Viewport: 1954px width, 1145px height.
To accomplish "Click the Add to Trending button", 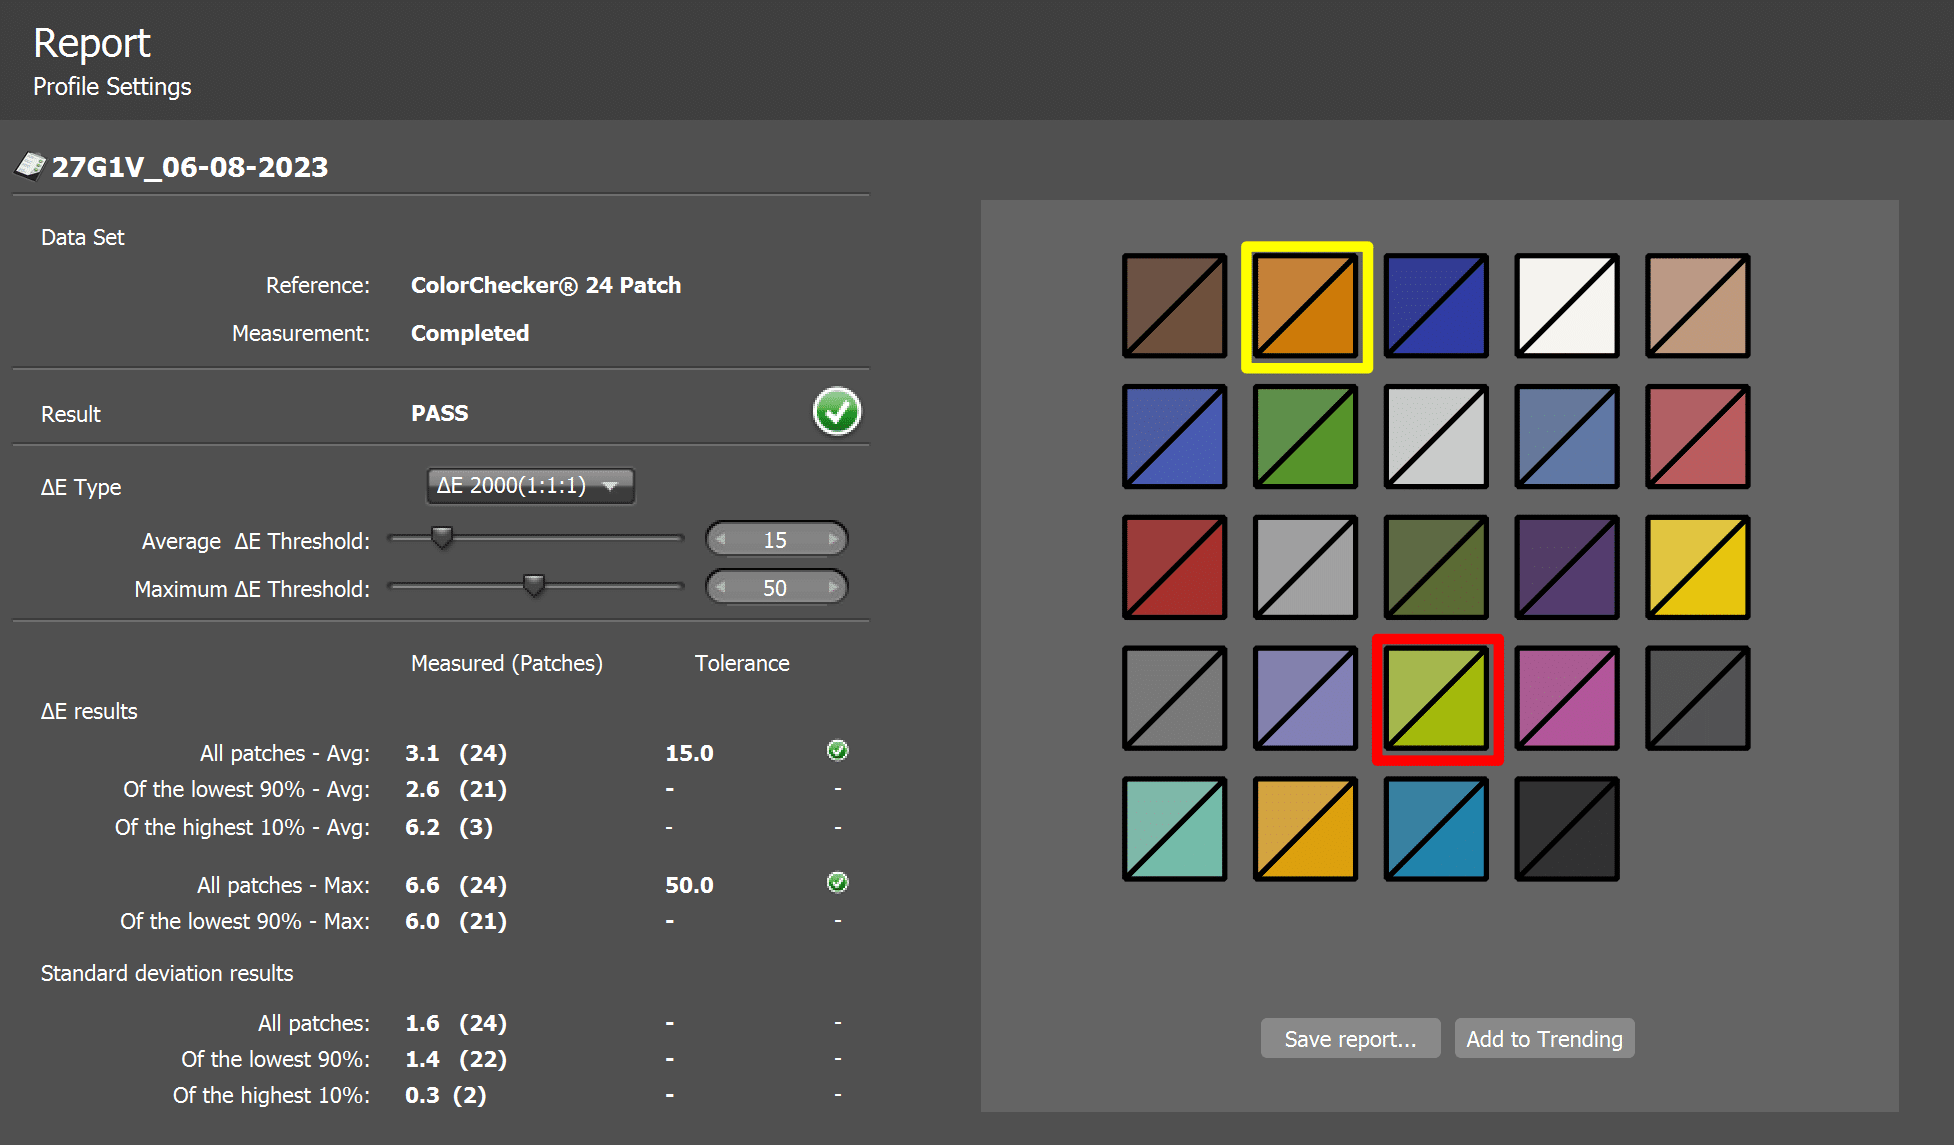I will coord(1543,1039).
